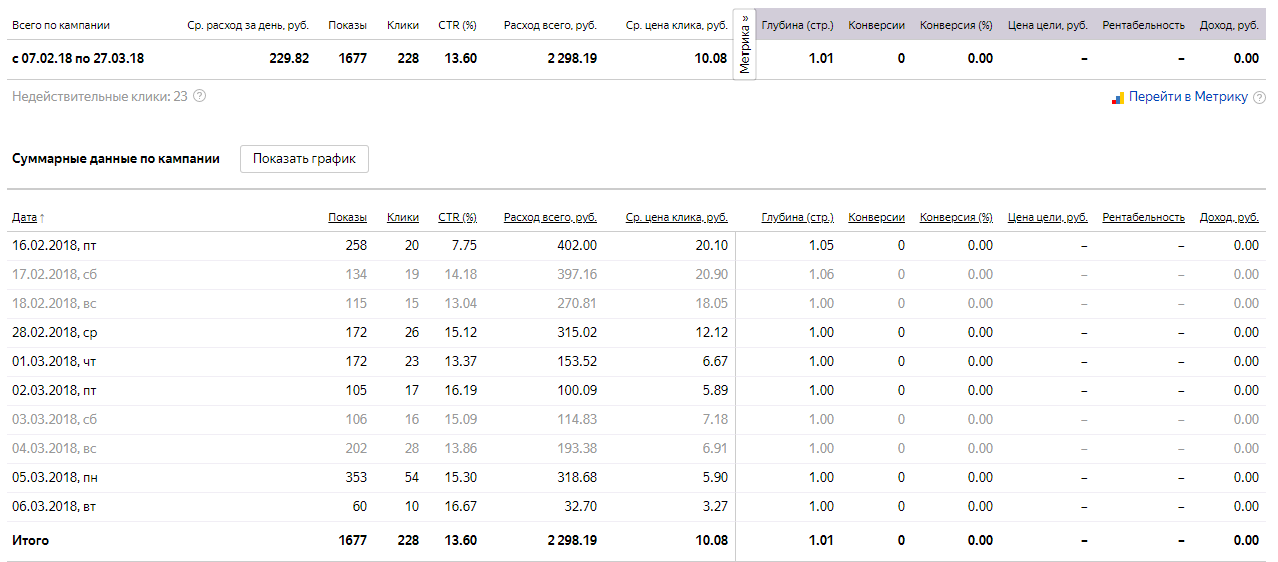Click the average click price 12.12
Viewport: 1278px width, 562px height.
(711, 332)
